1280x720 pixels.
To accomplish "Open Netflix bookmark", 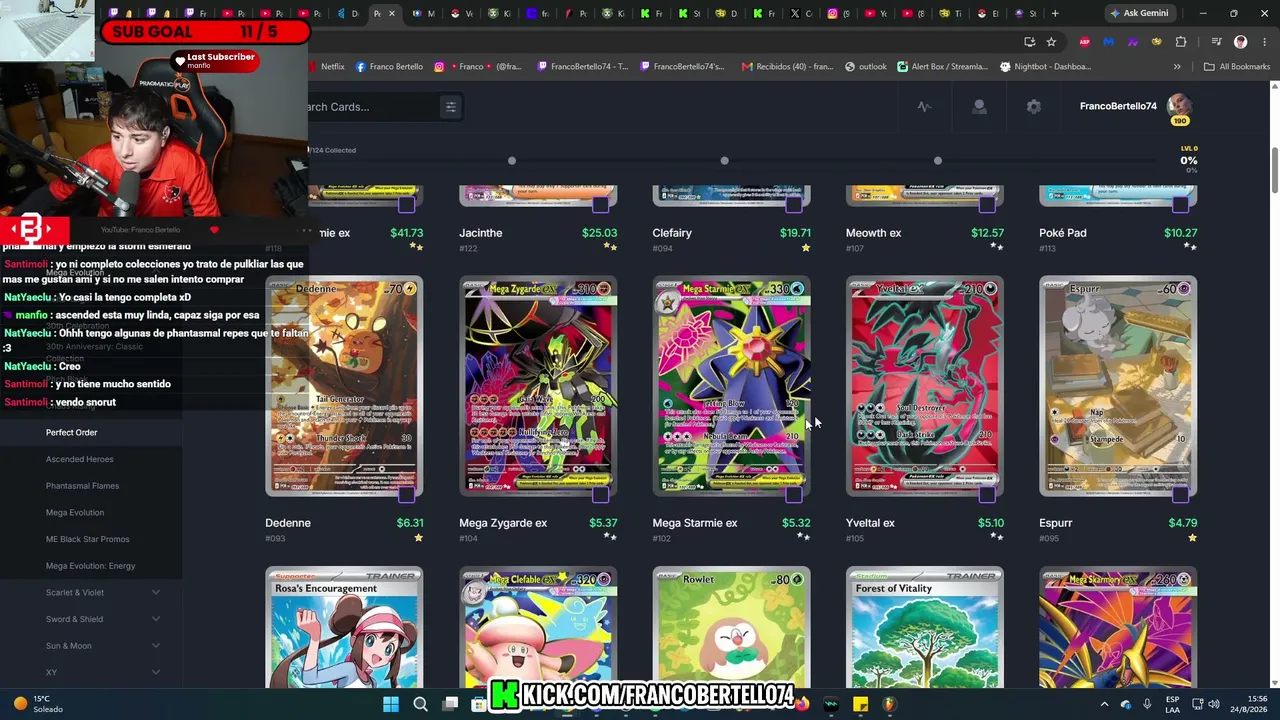I will point(326,67).
